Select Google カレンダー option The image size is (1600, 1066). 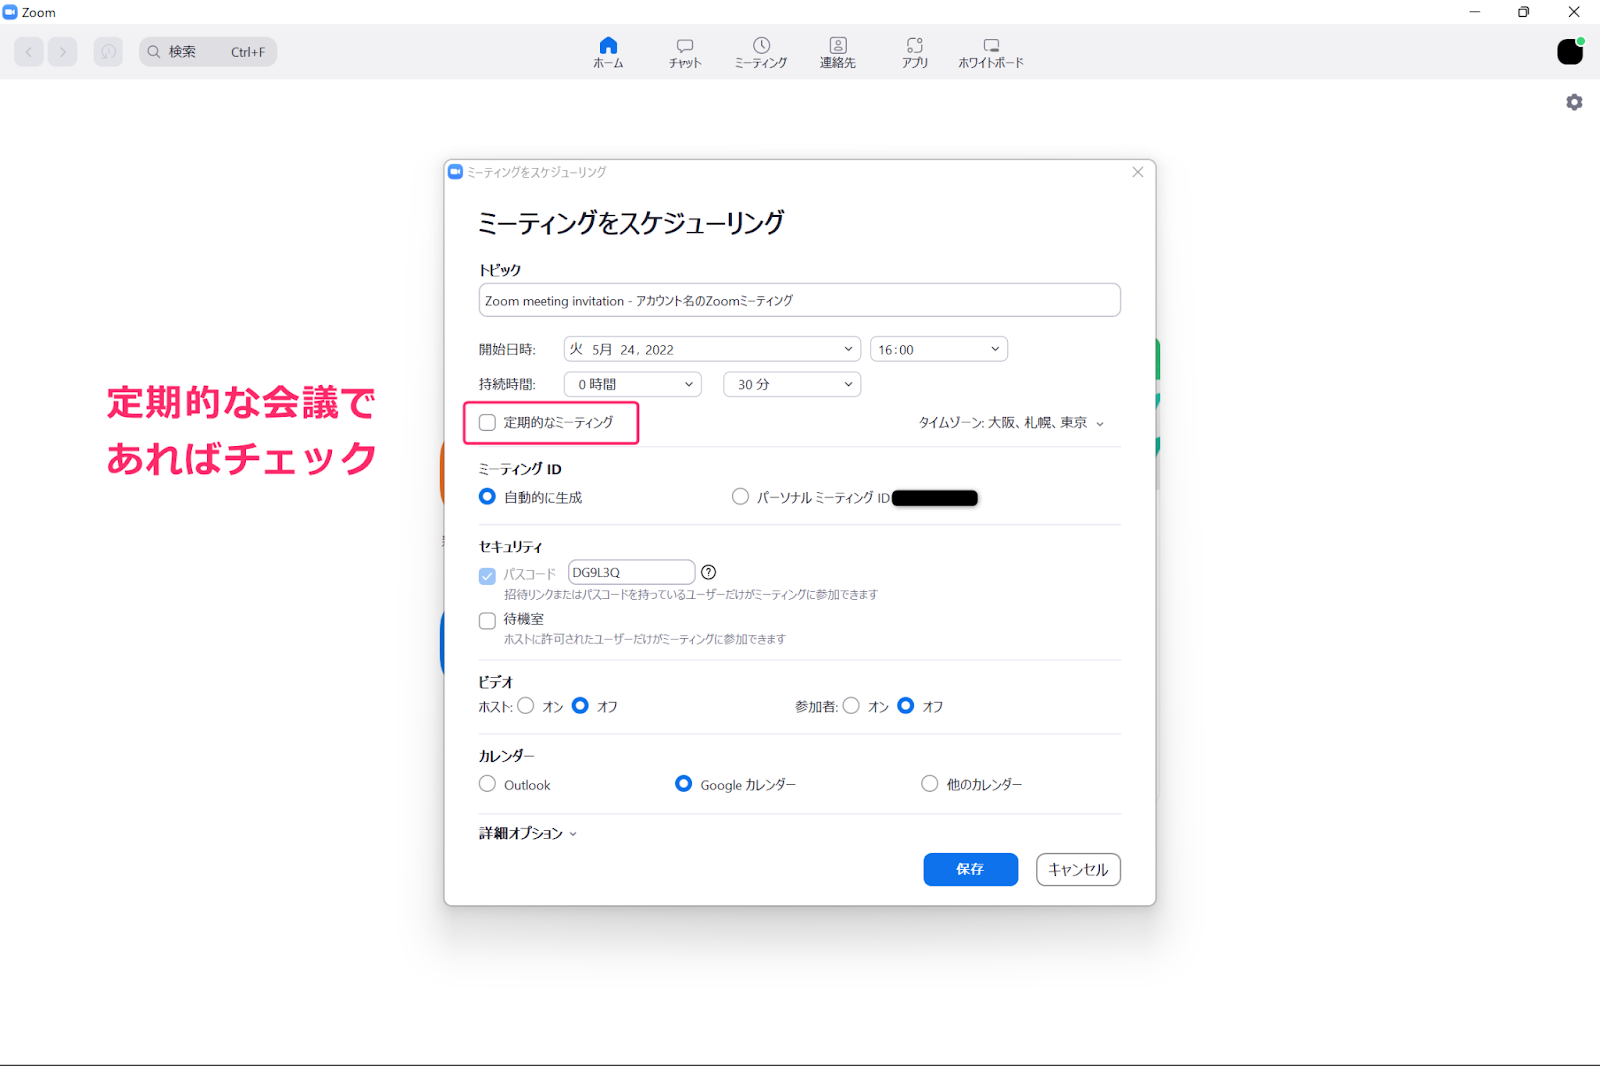(683, 784)
